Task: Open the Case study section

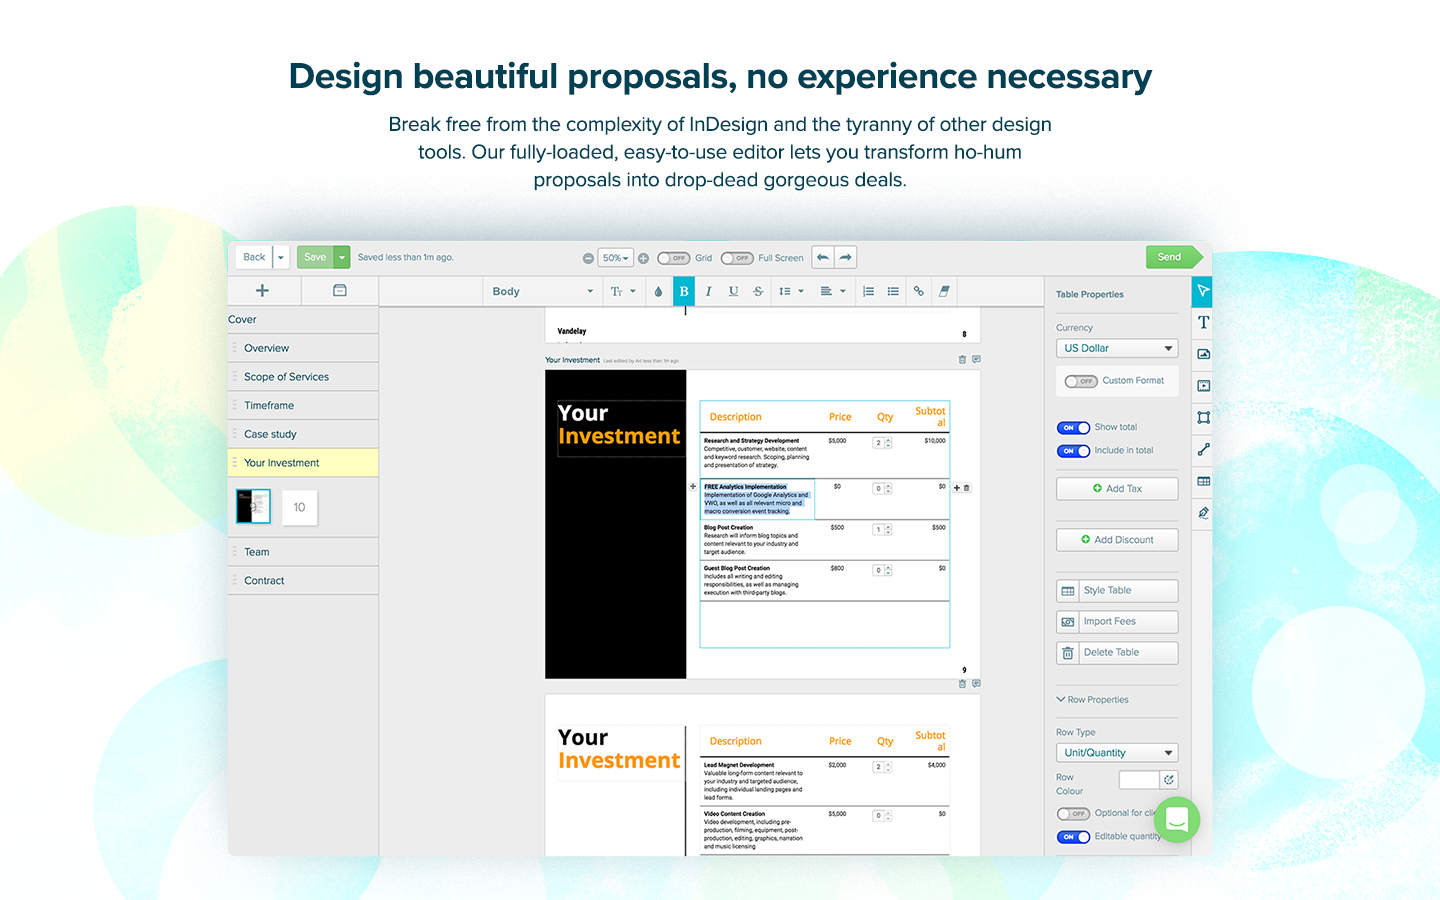Action: click(x=303, y=434)
